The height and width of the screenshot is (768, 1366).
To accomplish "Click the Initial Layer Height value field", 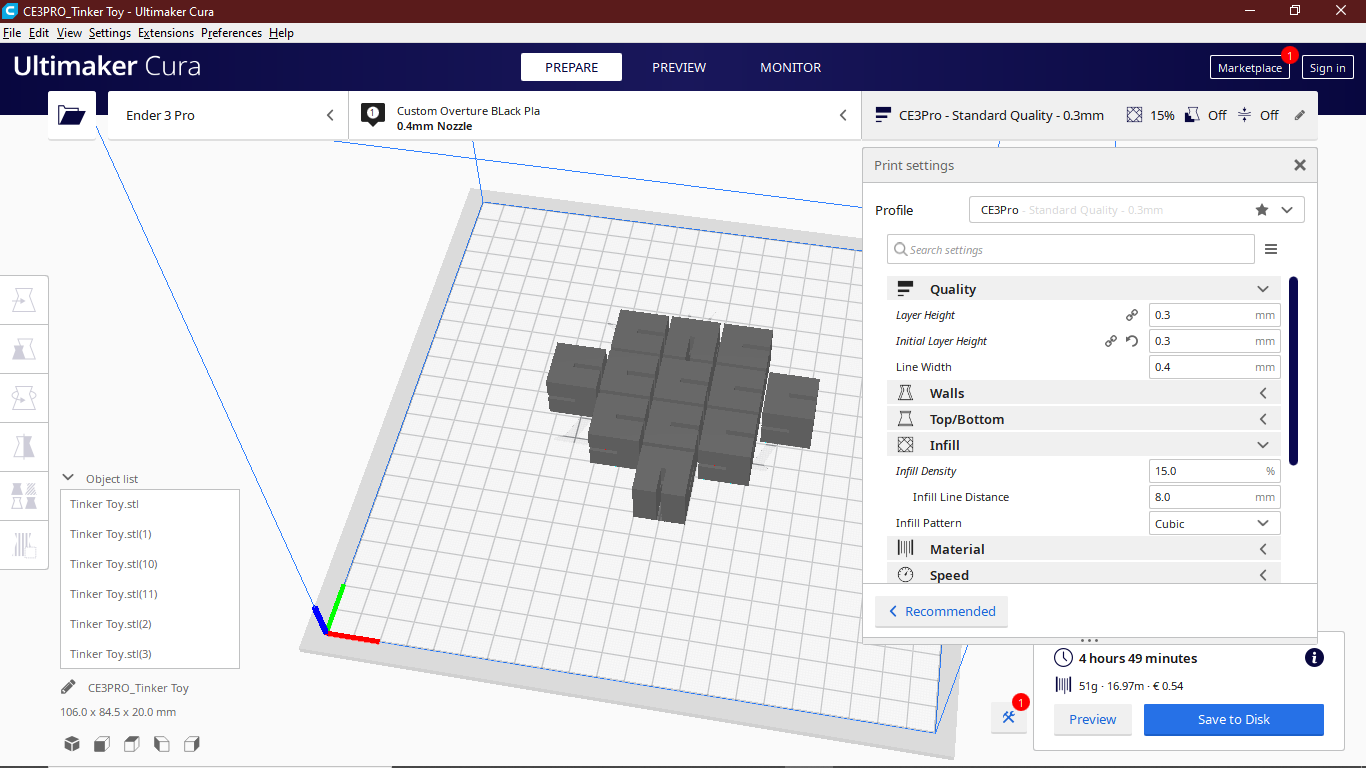I will (x=1215, y=341).
